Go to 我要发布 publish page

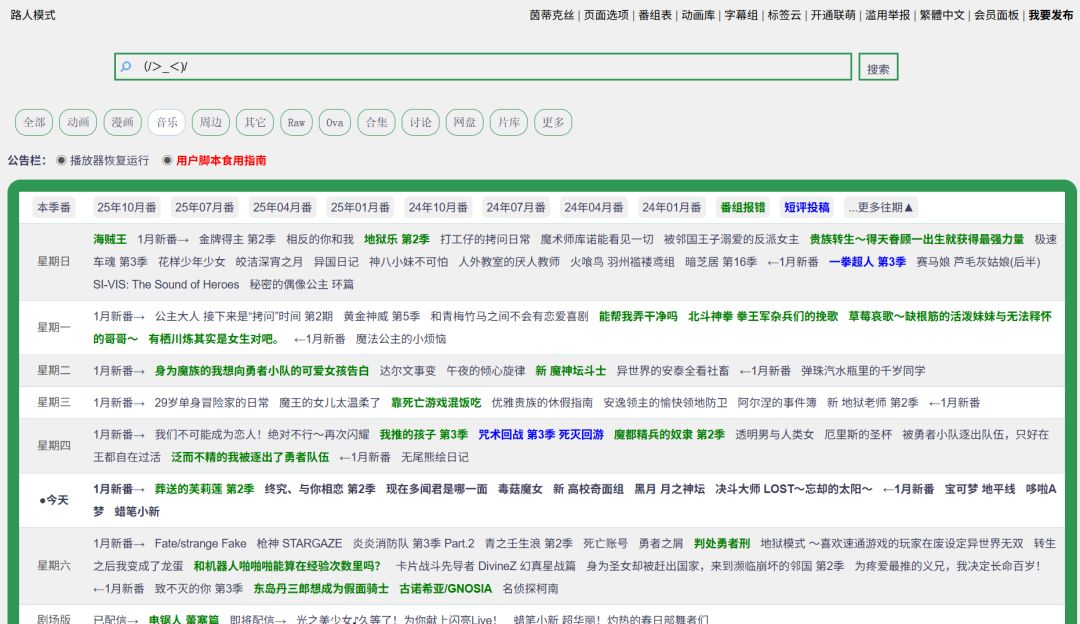pos(1050,15)
